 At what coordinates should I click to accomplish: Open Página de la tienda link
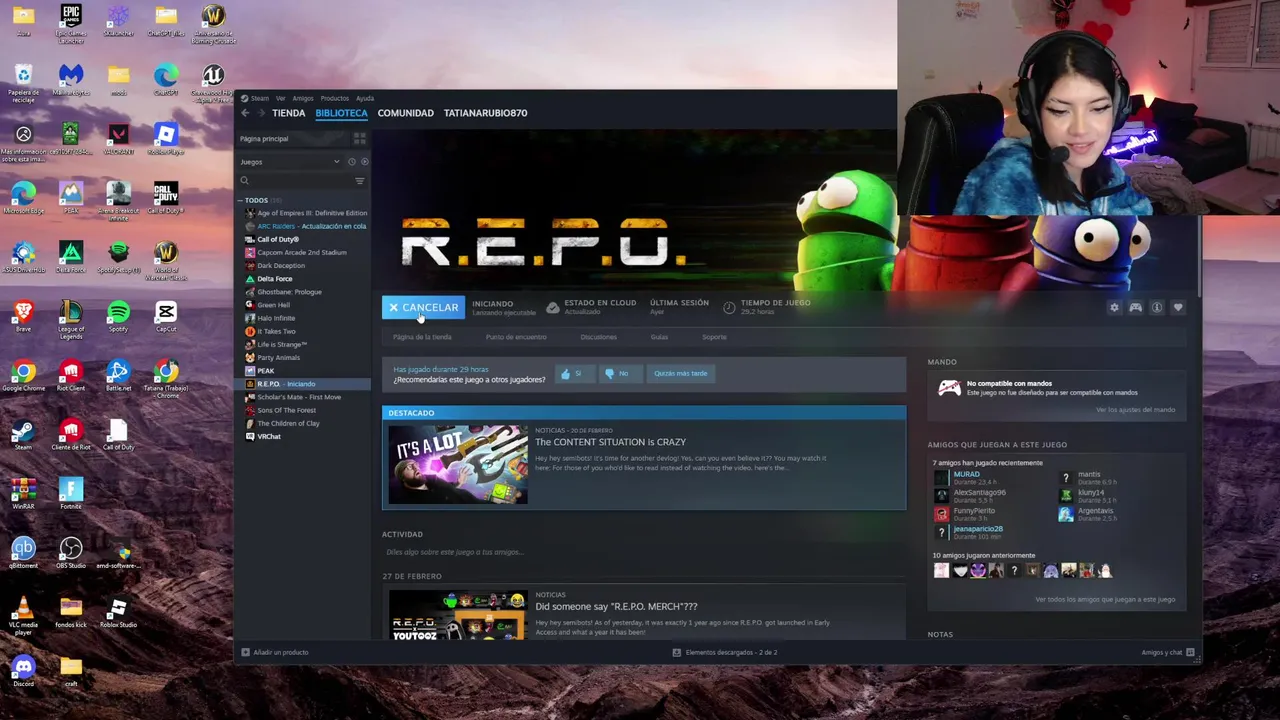click(422, 337)
